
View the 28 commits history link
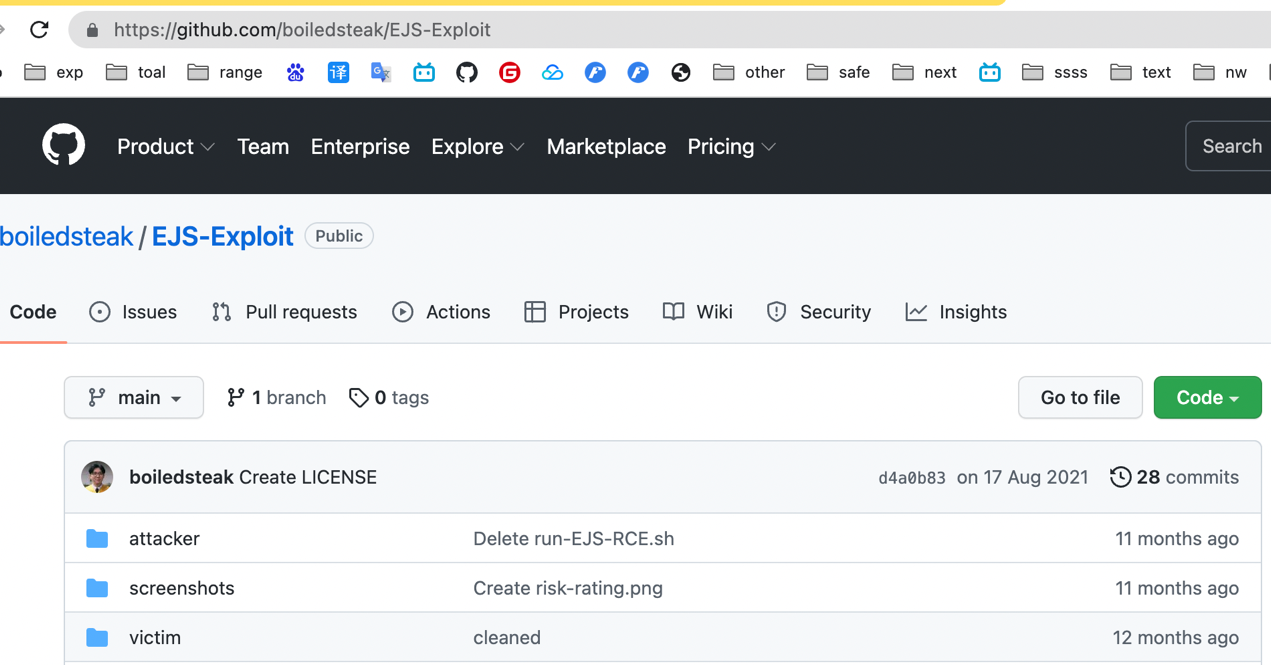pyautogui.click(x=1175, y=477)
